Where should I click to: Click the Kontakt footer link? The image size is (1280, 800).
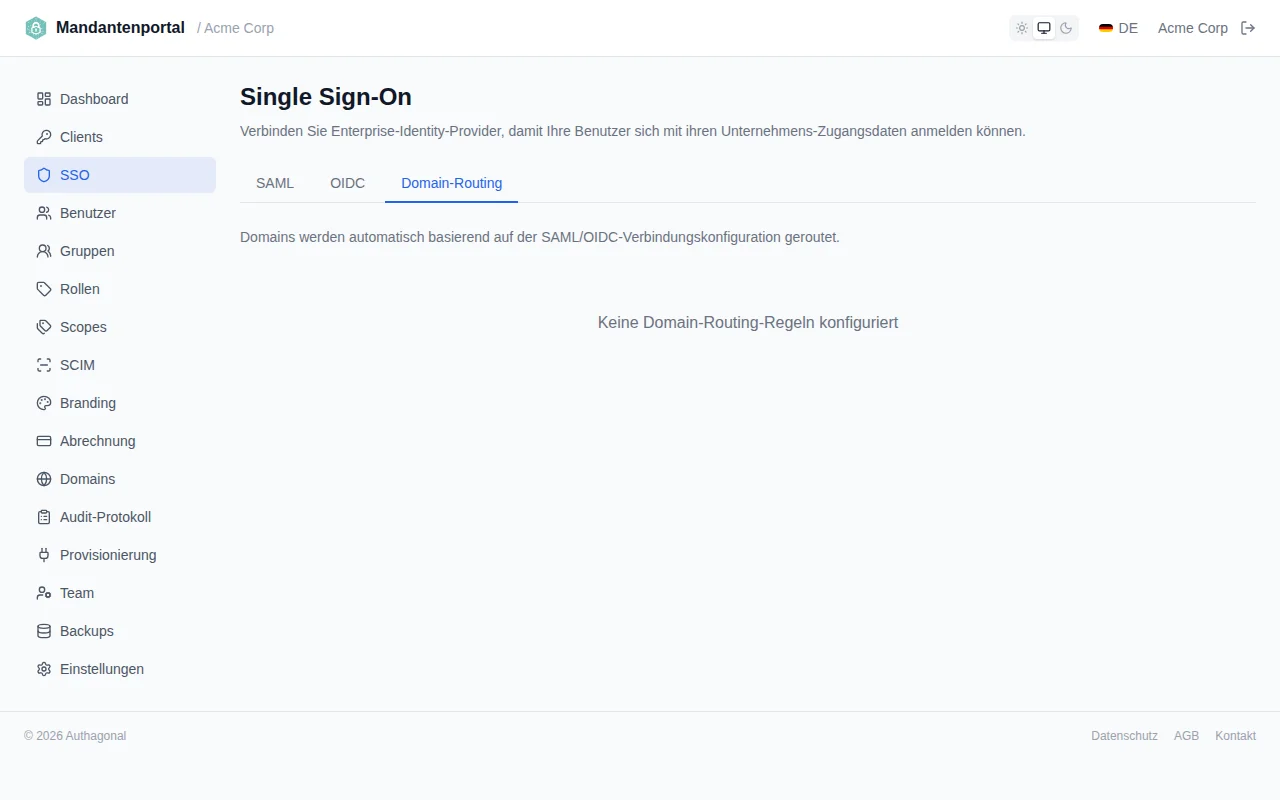click(x=1235, y=736)
